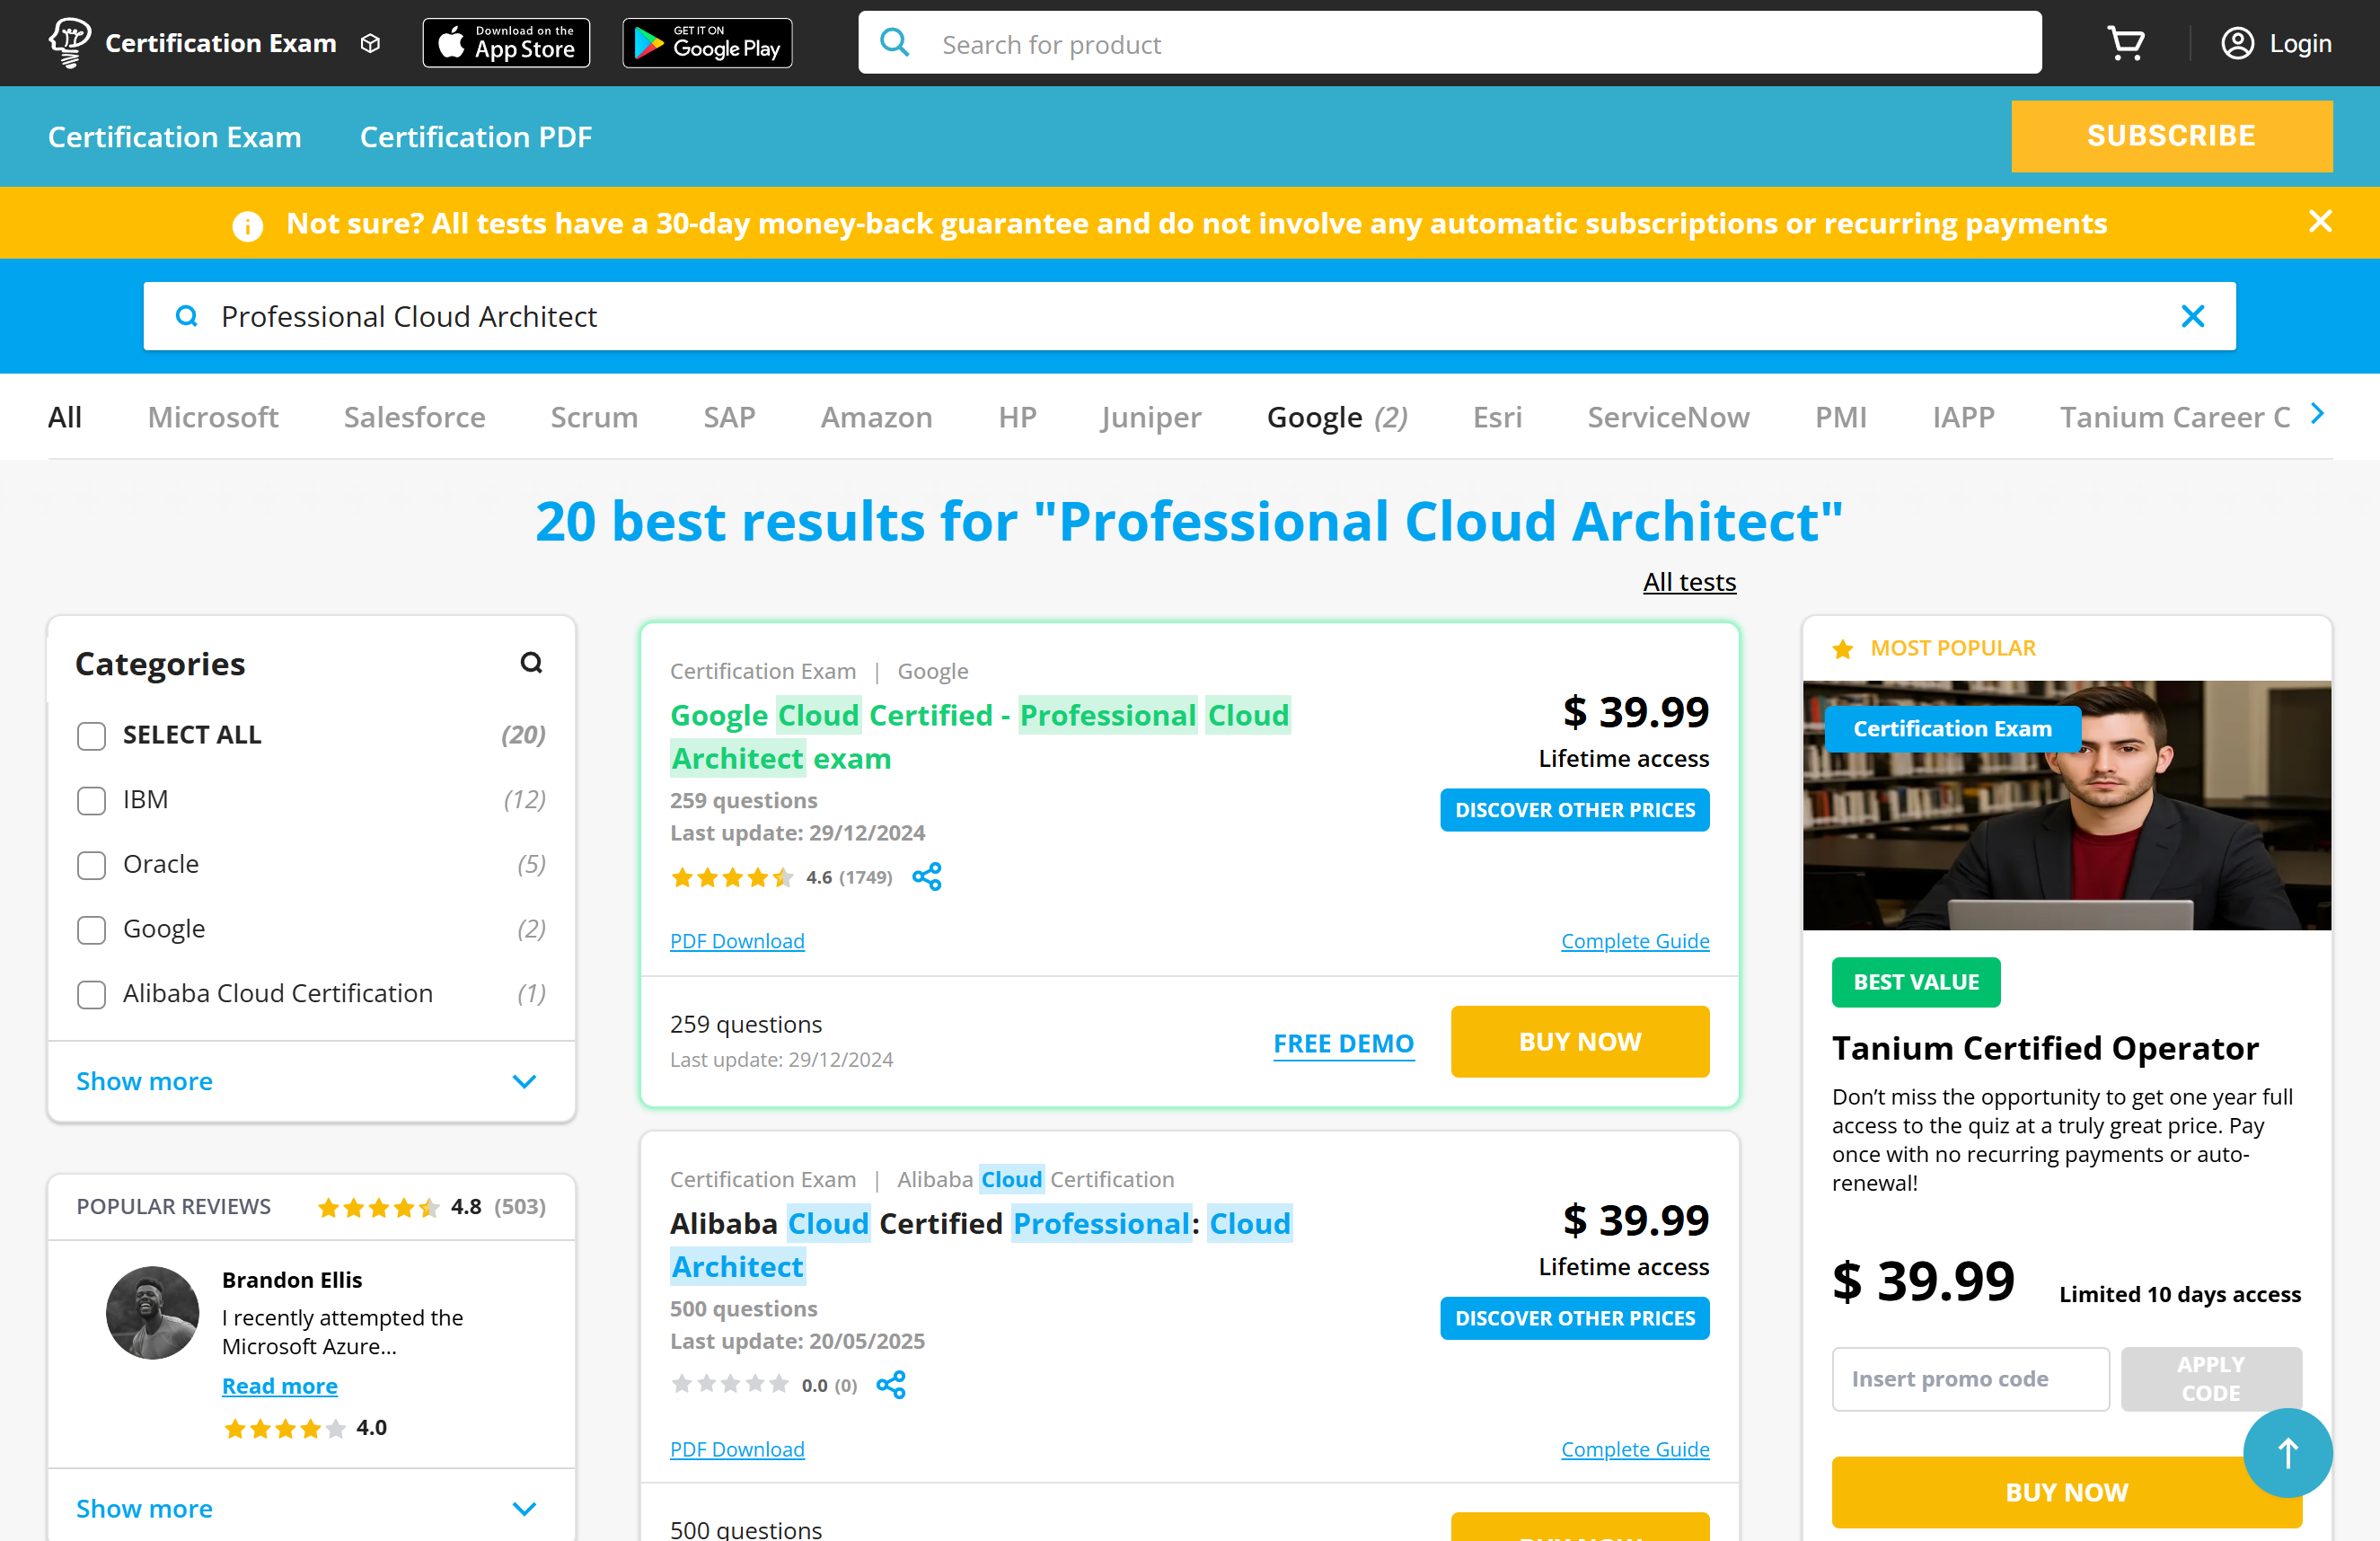Click the cube icon beside Certification Exam logo
The height and width of the screenshot is (1541, 2380).
[x=371, y=44]
